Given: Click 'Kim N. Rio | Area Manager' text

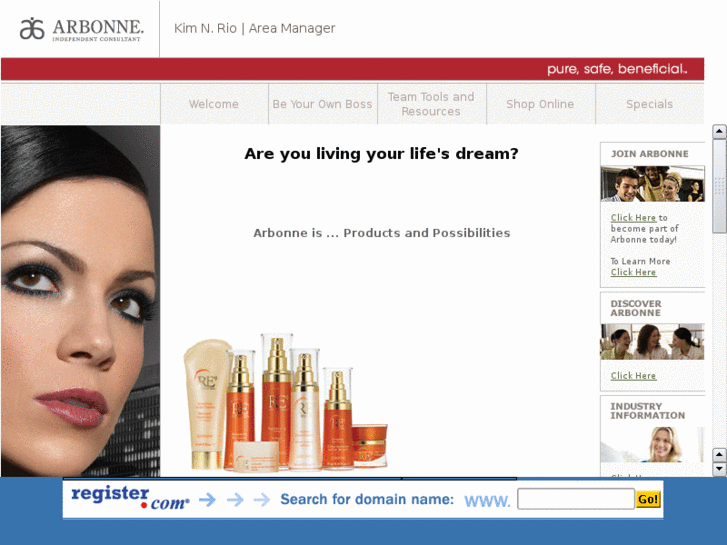Looking at the screenshot, I should pyautogui.click(x=255, y=28).
